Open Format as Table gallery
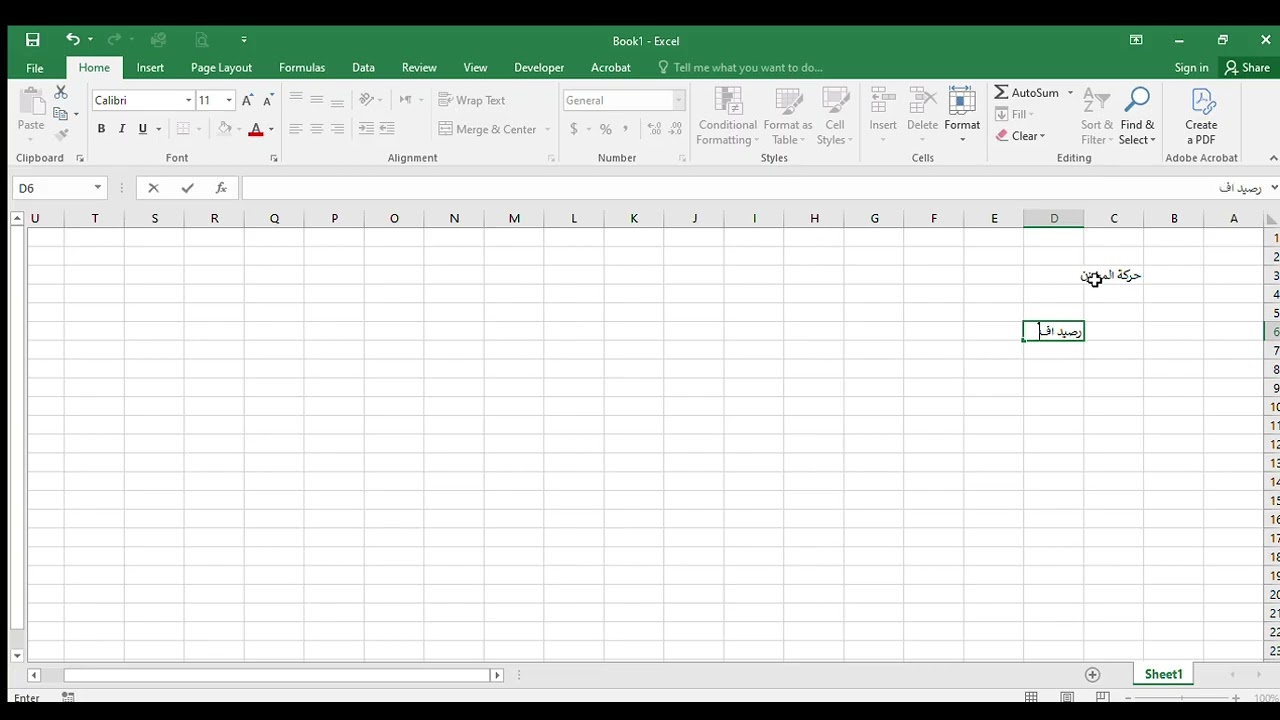 pos(788,117)
